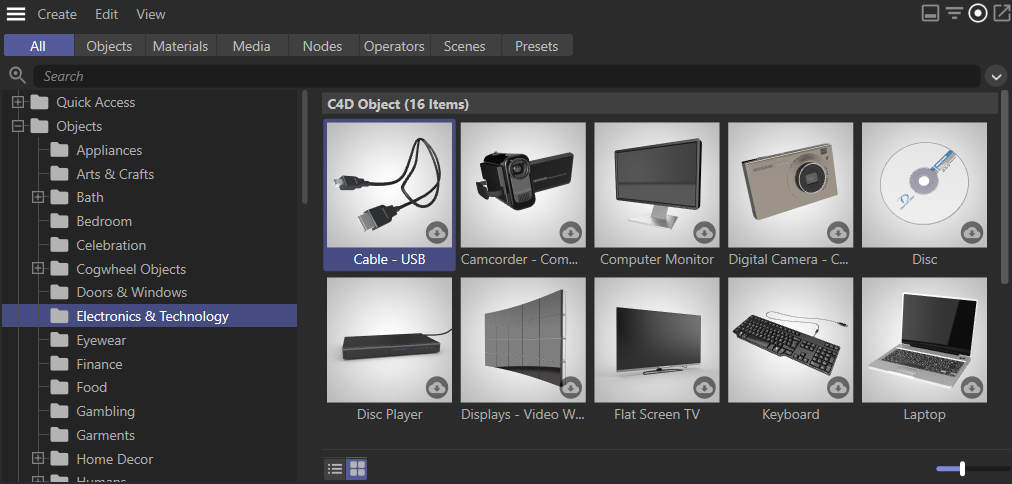Open the Create menu

[57, 14]
